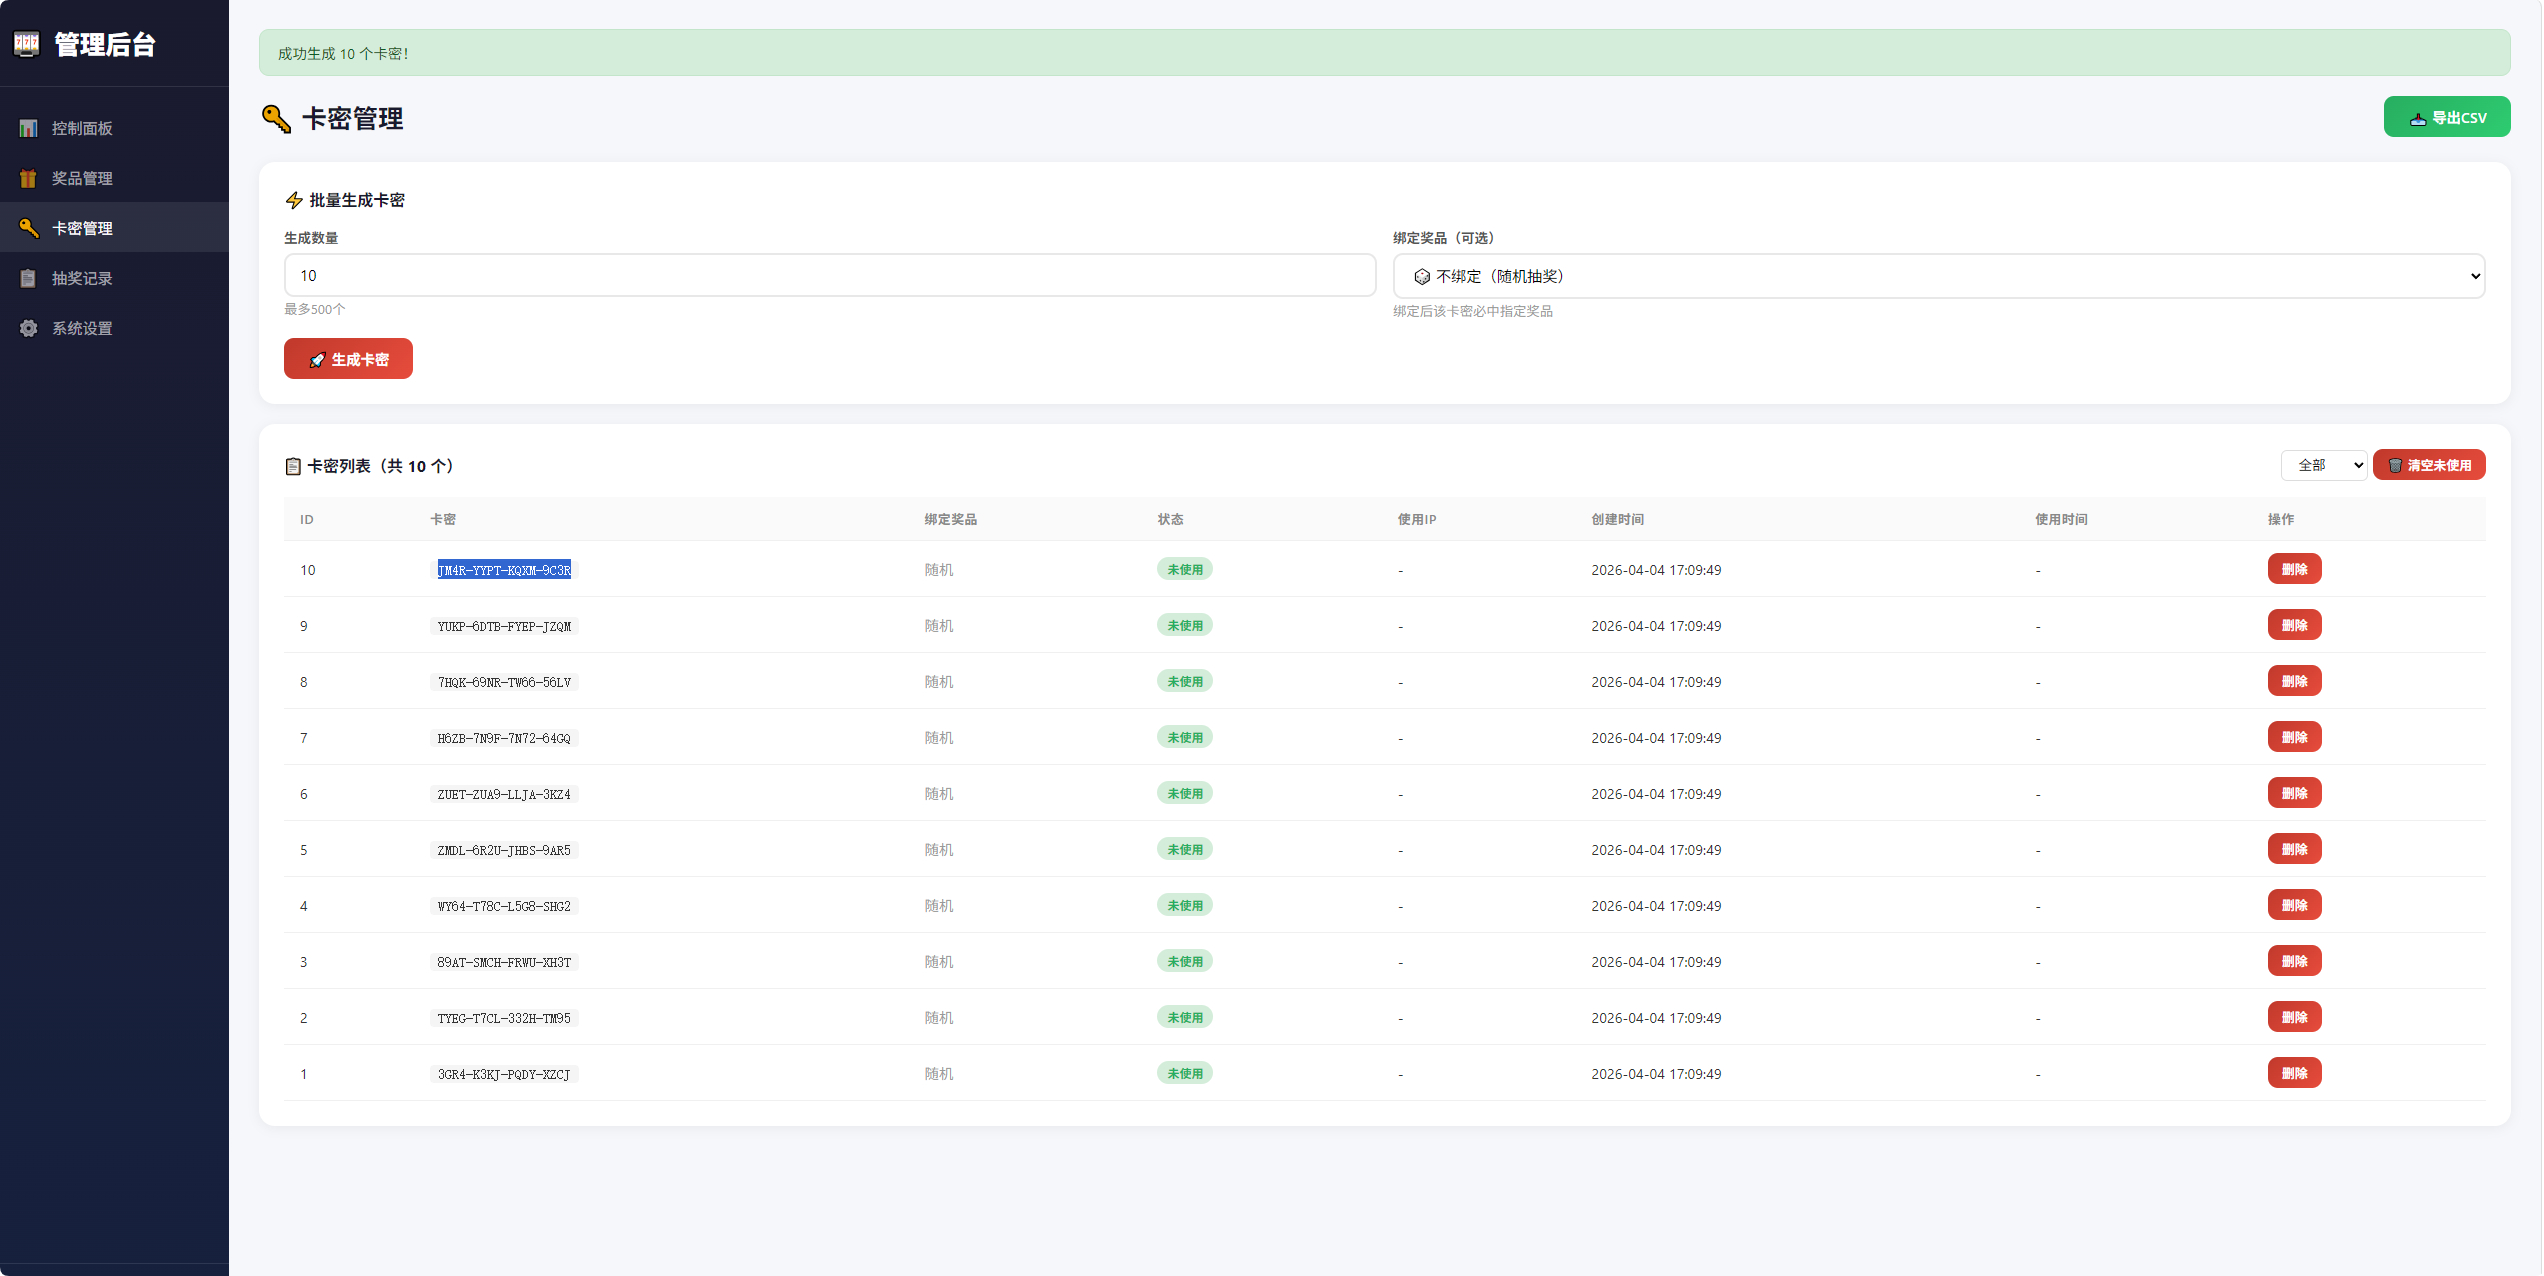Open the 绑定奖品 dropdown
This screenshot has height=1276, width=2544.
1938,276
